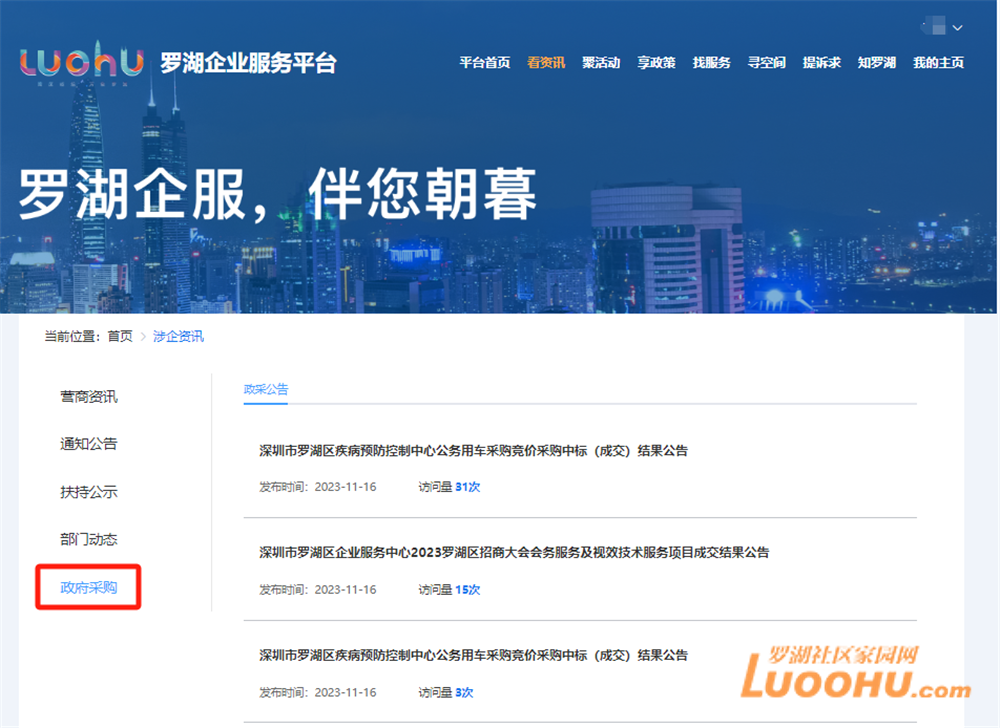
Task: Click the LUOHU platform logo
Action: (82, 62)
